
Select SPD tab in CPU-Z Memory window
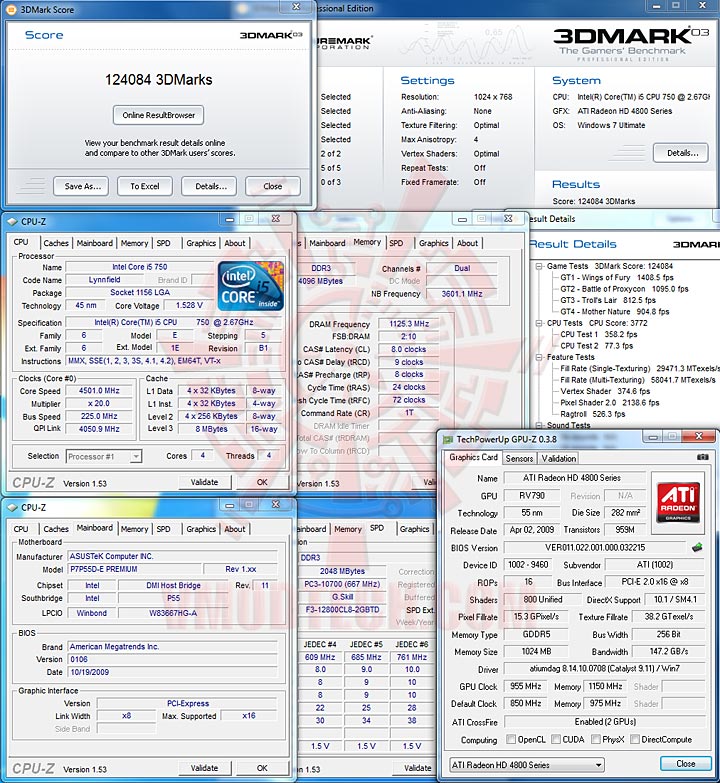click(x=396, y=243)
